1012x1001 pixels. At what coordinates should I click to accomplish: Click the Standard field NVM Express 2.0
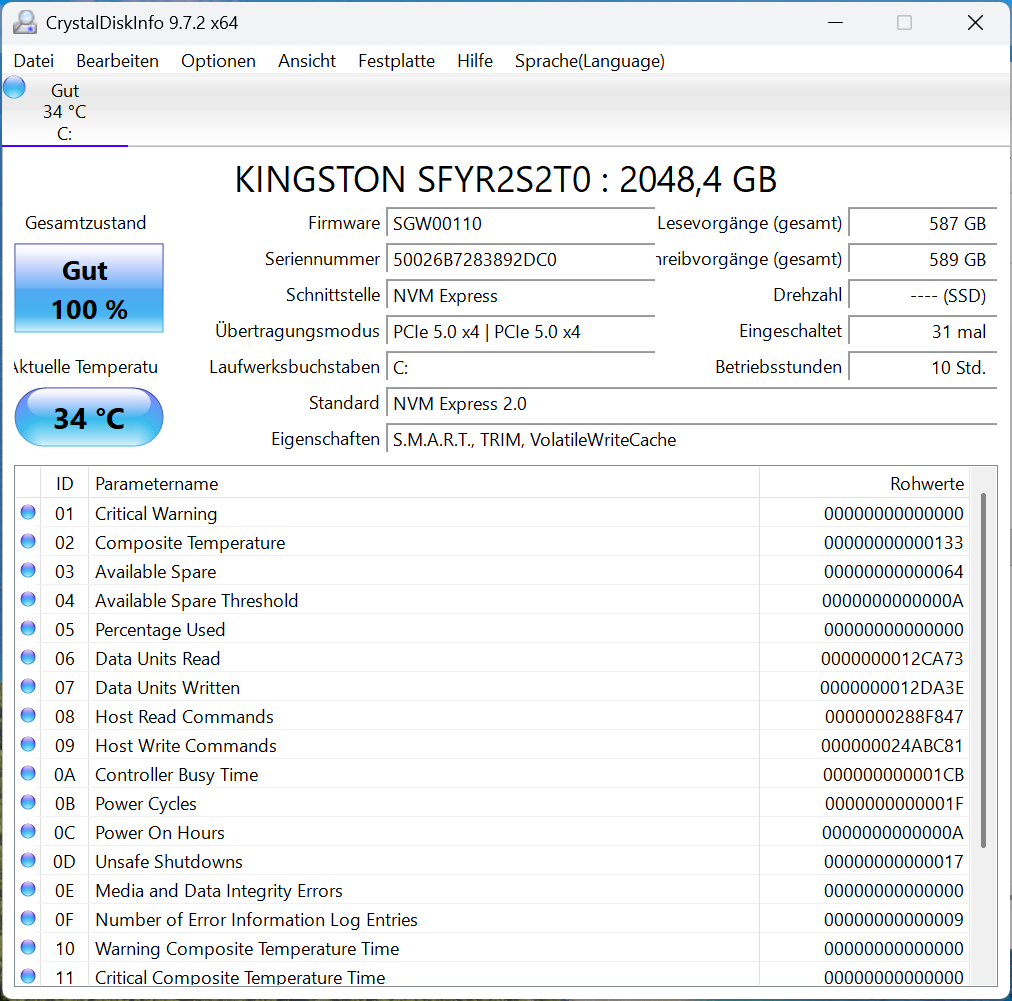coord(691,404)
